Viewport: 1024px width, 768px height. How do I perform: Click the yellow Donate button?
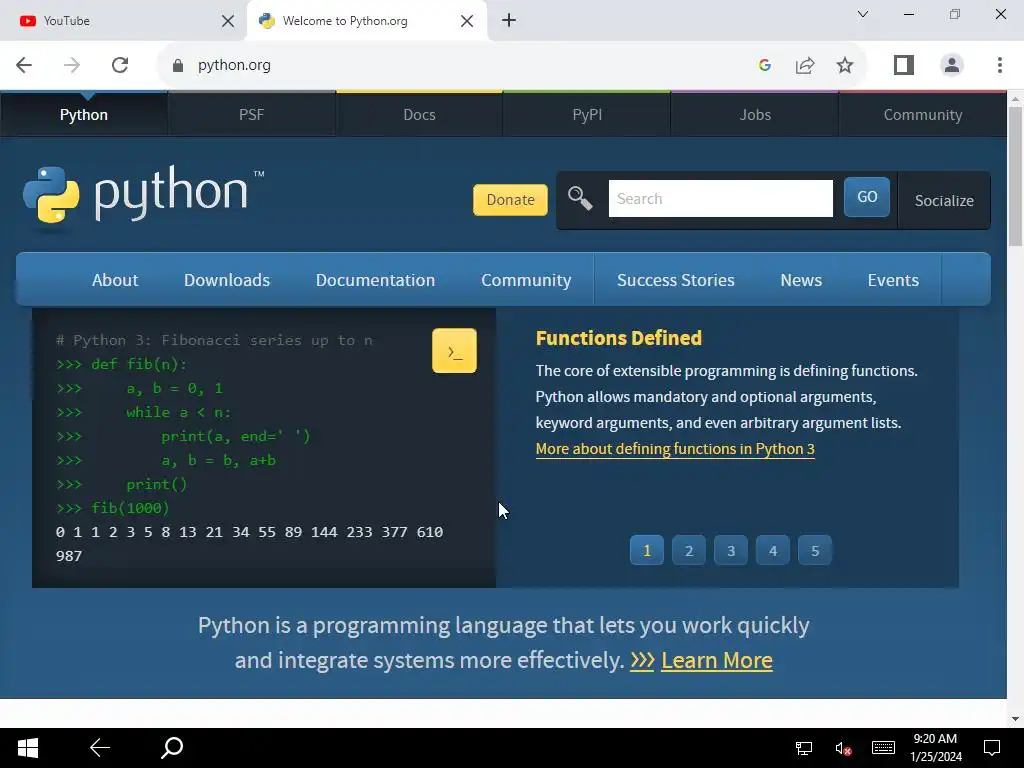(511, 200)
